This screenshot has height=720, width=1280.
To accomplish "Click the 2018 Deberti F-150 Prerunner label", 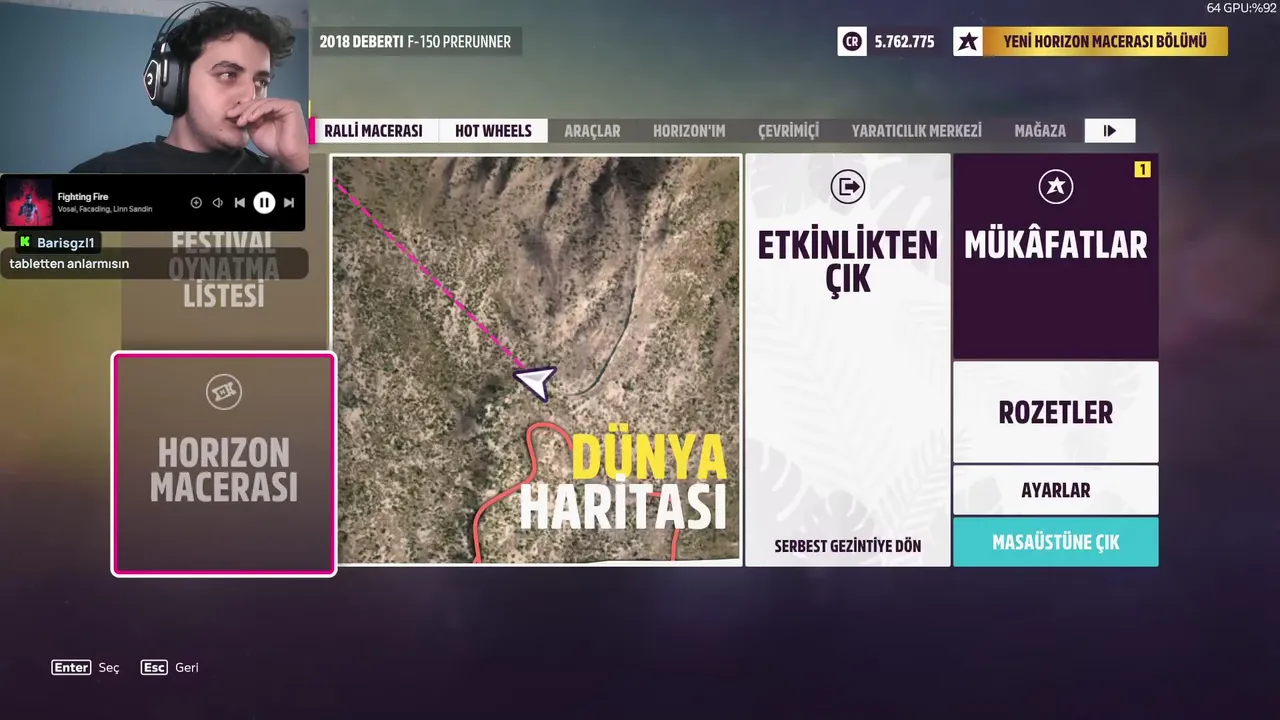I will (415, 42).
